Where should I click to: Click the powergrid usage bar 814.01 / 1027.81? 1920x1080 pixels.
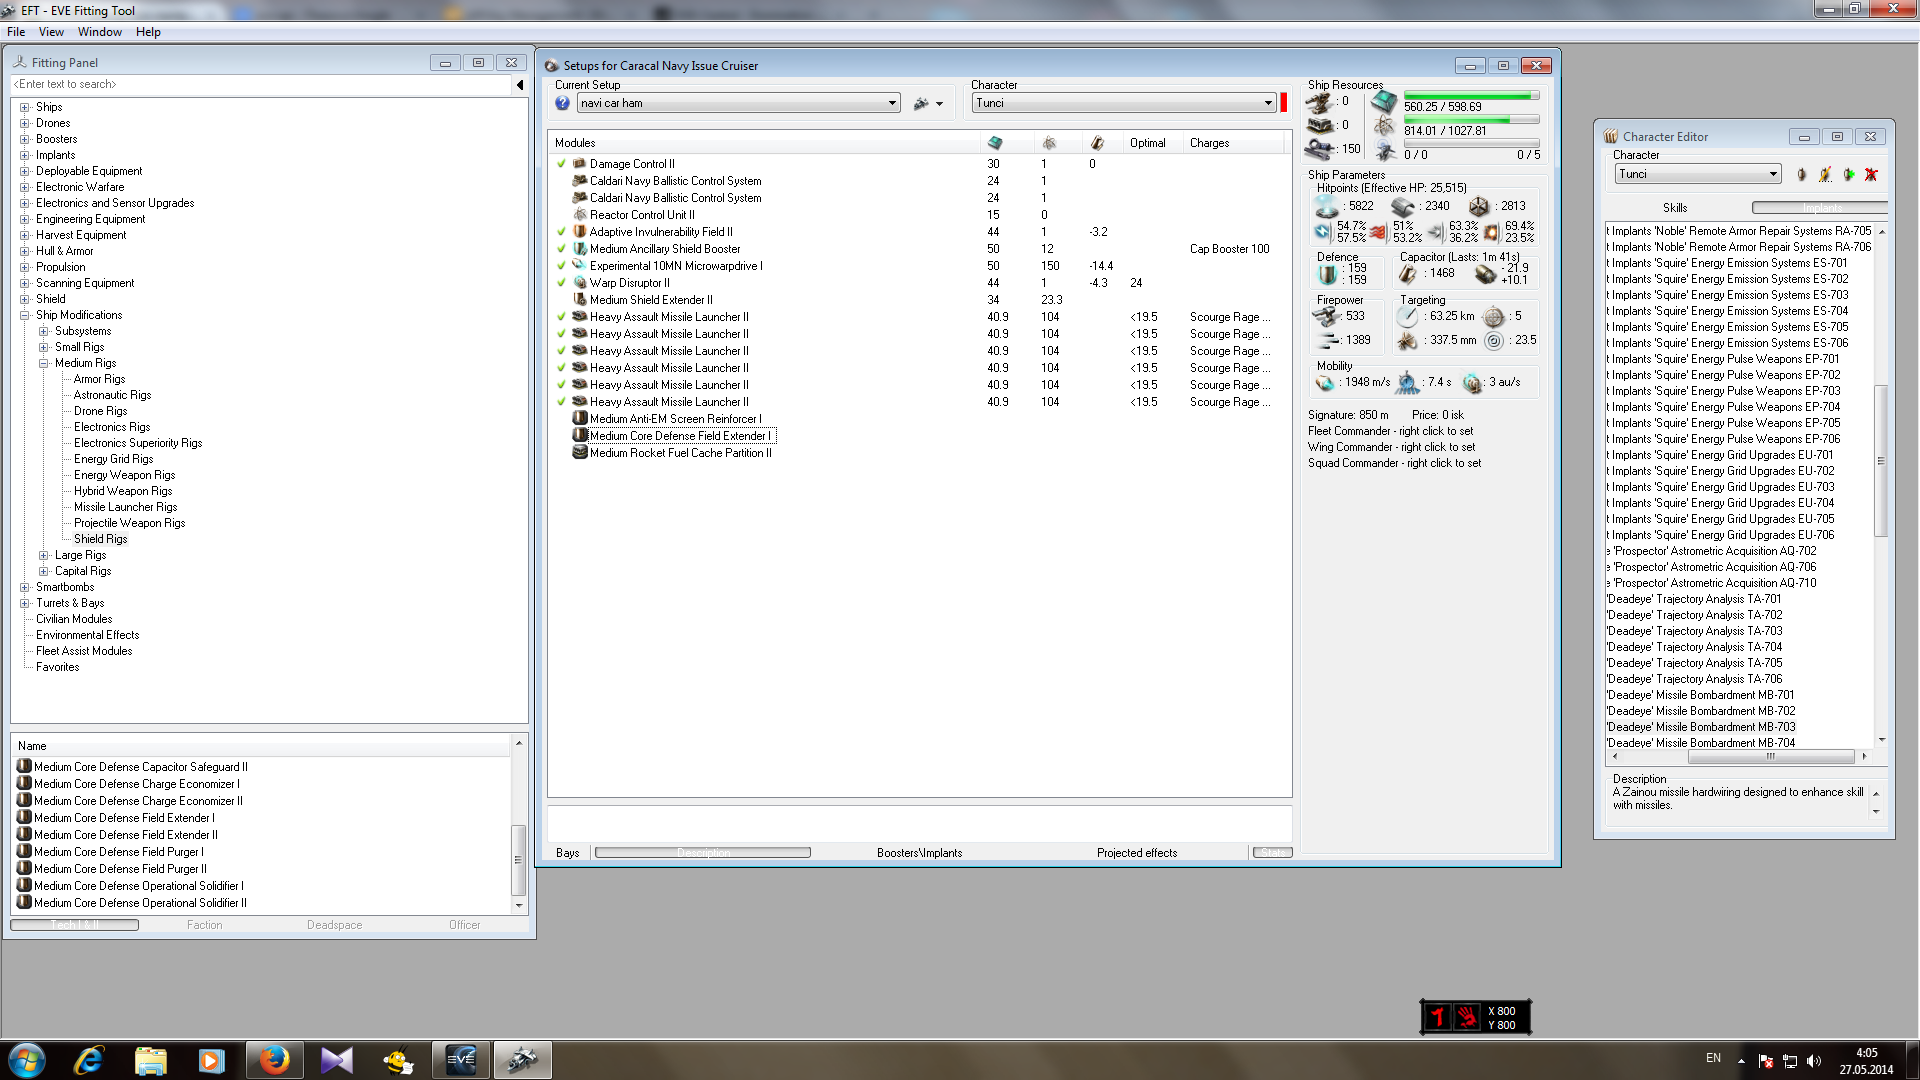point(1470,120)
